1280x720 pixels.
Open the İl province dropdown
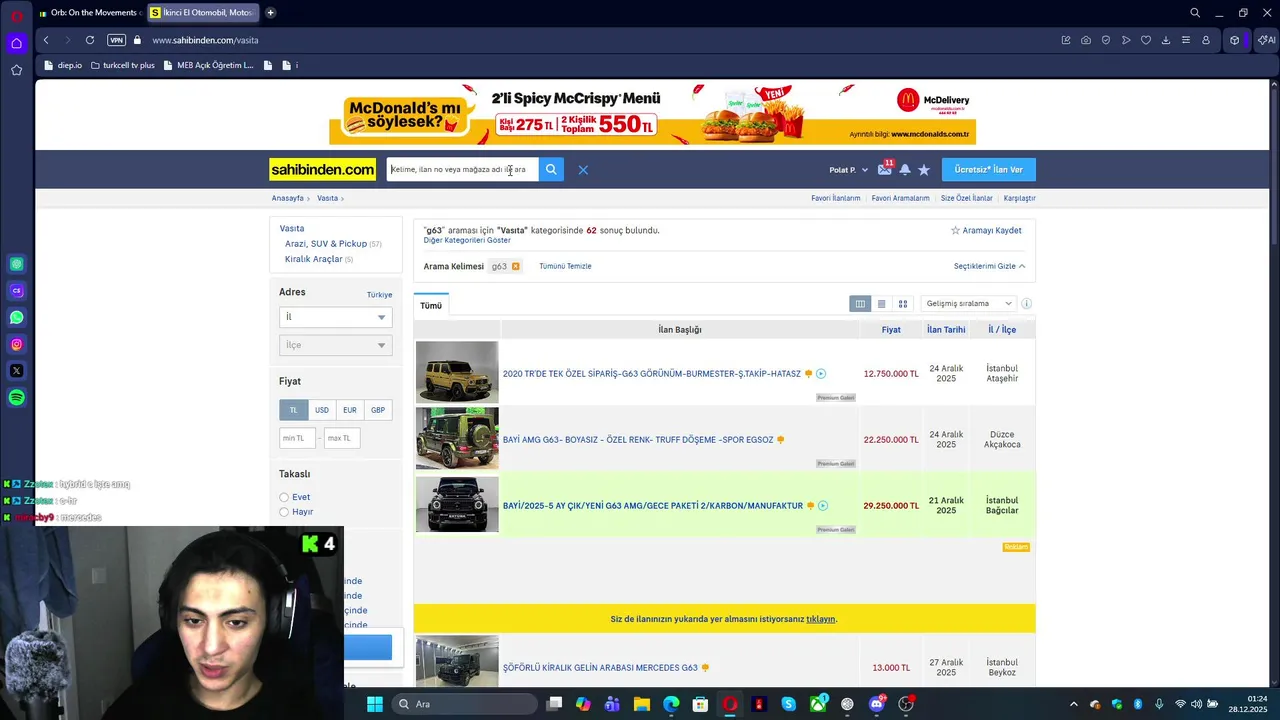point(335,317)
